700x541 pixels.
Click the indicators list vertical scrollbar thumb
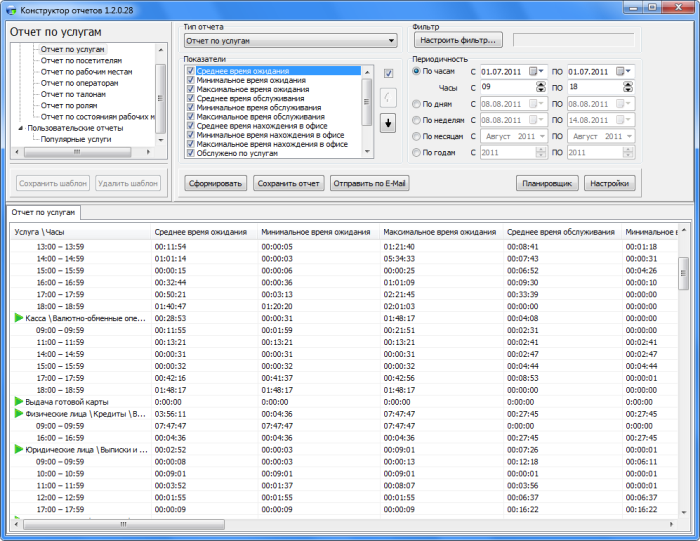point(367,102)
